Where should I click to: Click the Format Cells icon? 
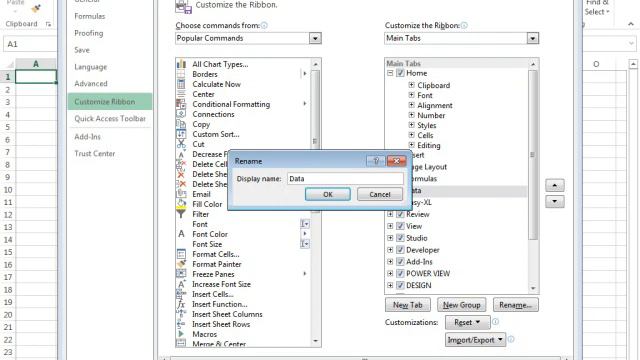[181, 254]
